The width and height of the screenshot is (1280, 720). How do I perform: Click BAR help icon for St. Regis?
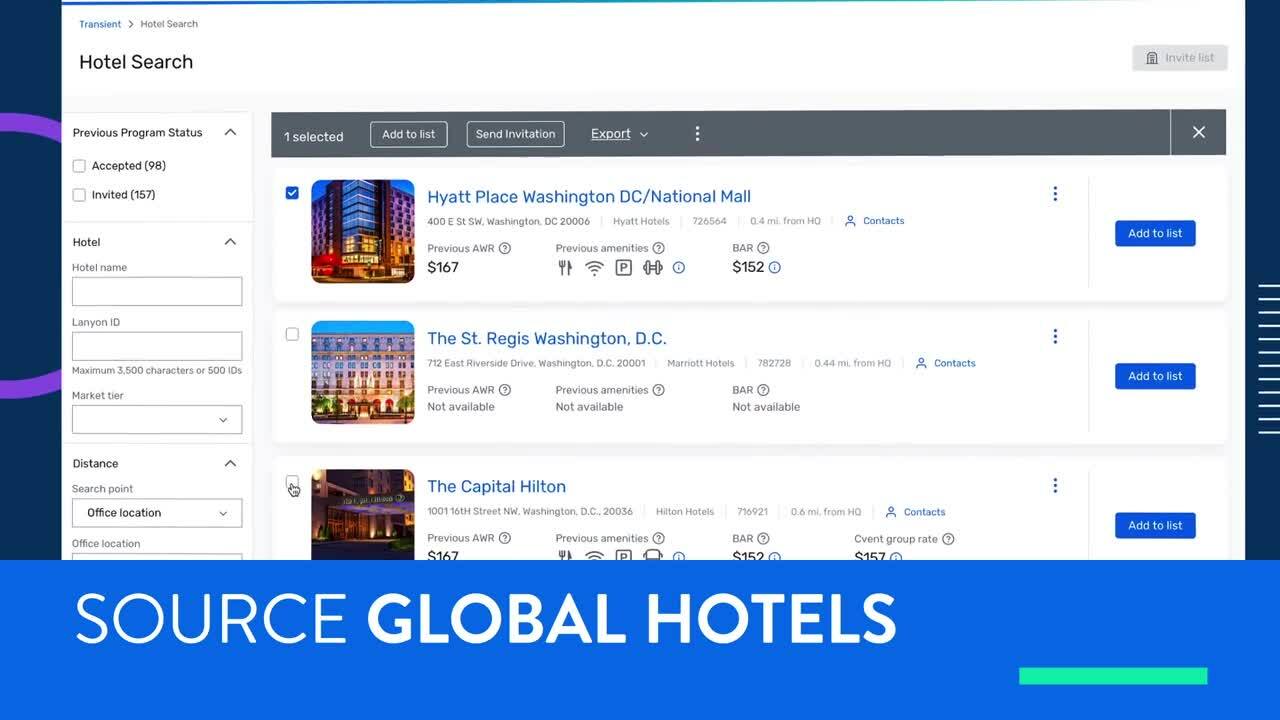pyautogui.click(x=763, y=390)
